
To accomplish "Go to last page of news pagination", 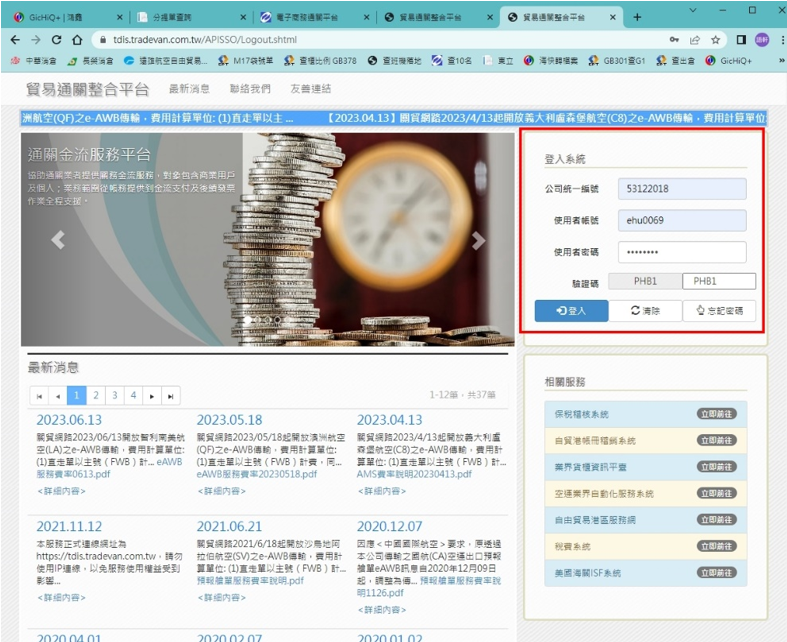I will click(171, 396).
